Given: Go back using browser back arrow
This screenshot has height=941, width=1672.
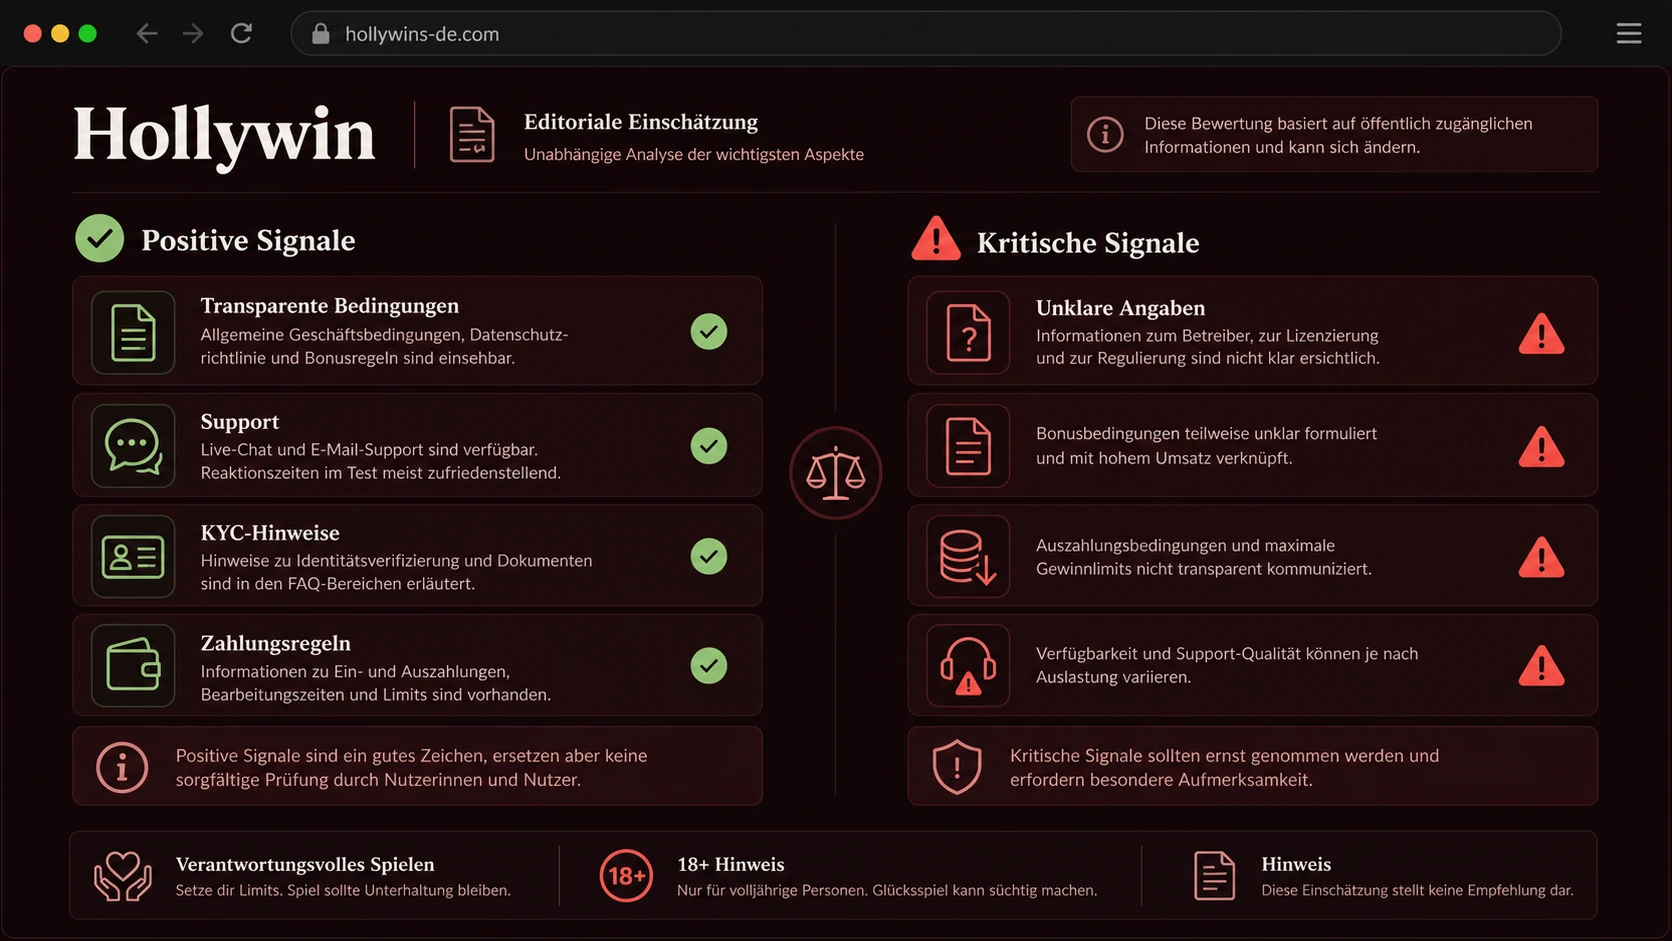Looking at the screenshot, I should 147,34.
